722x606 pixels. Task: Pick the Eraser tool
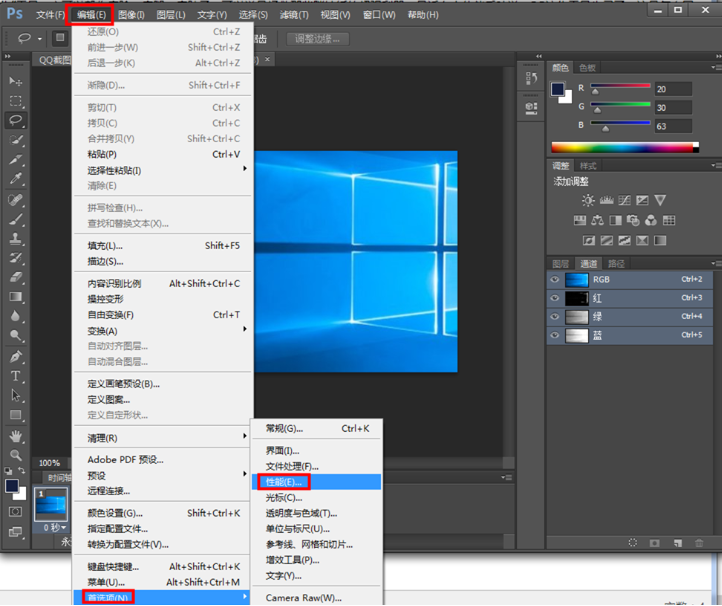[15, 277]
